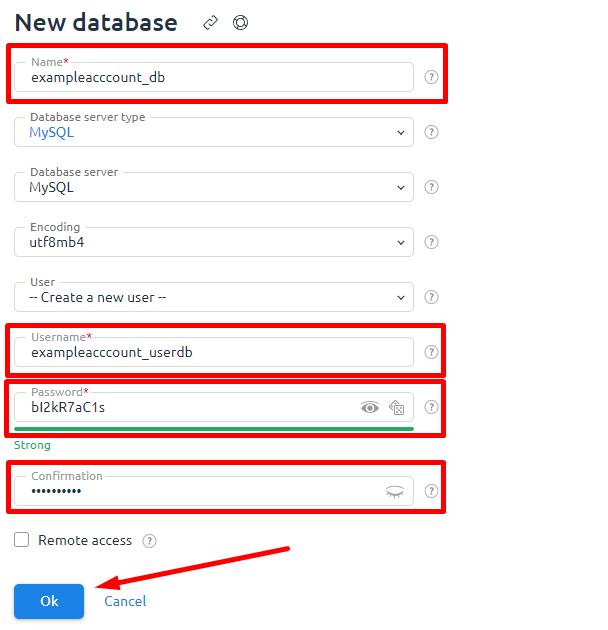Click help icon next to Remote access
608x630 pixels.
point(149,541)
